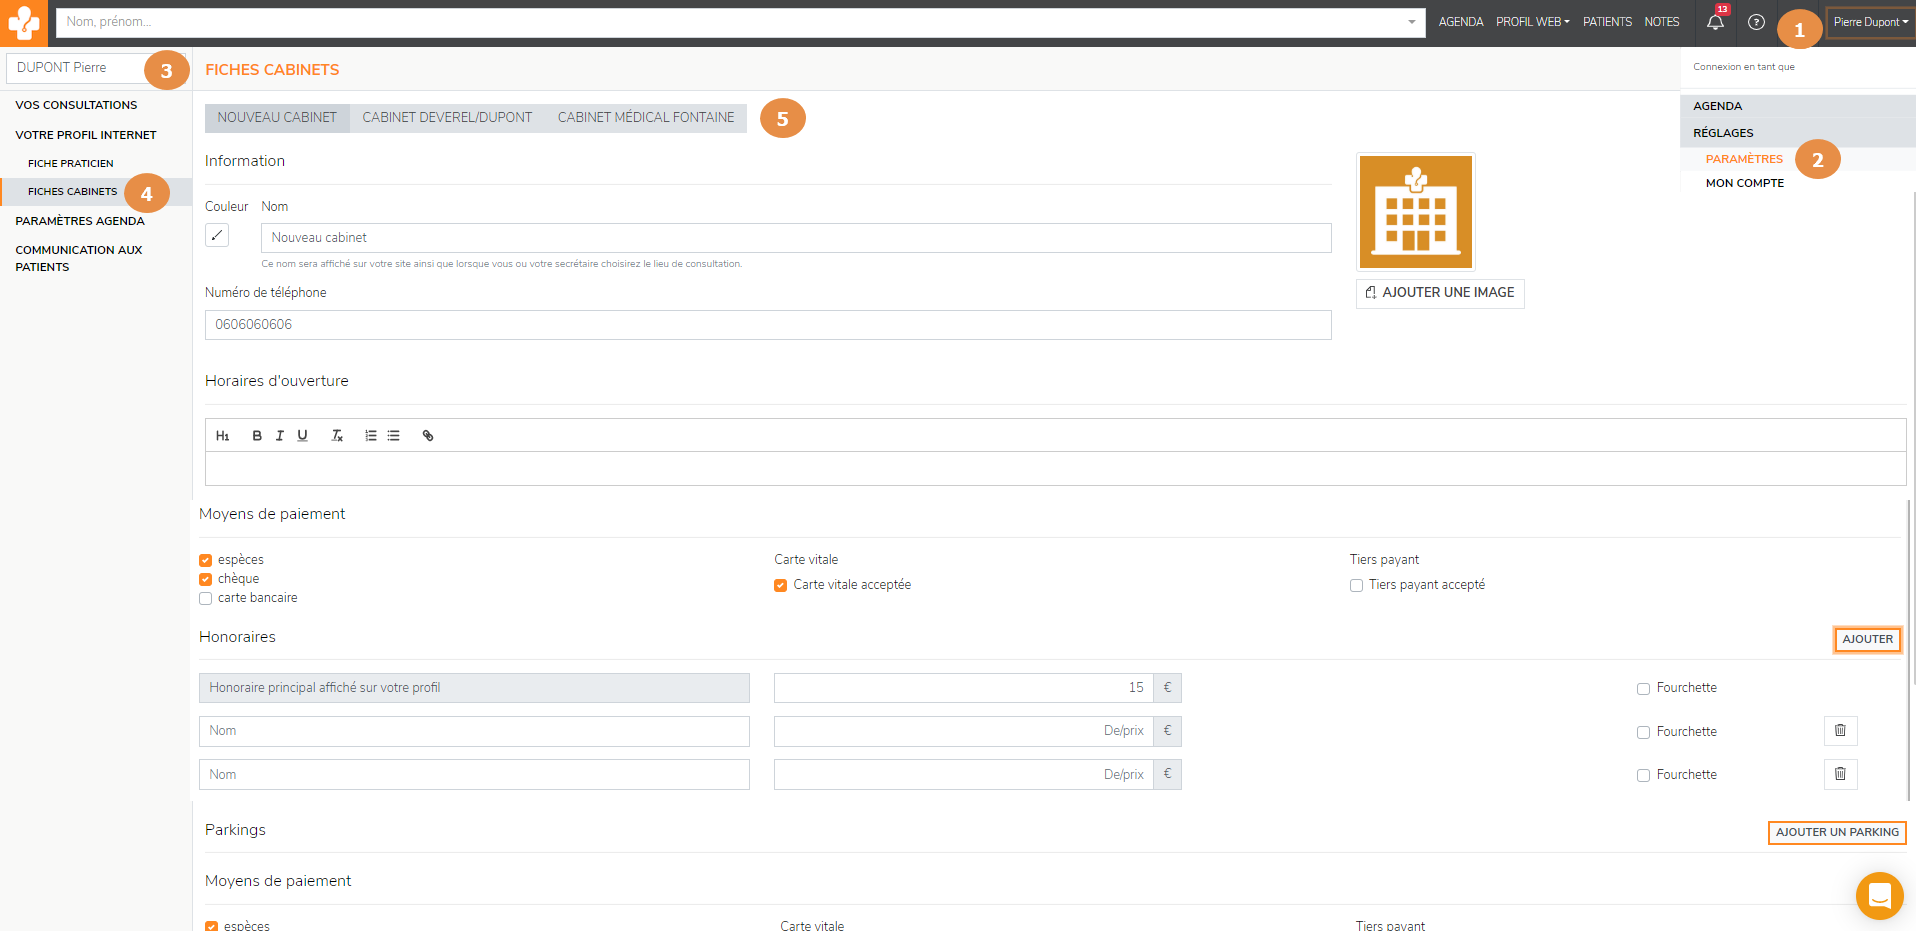Viewport: 1916px width, 931px height.
Task: Enable the carte bancaire payment checkbox
Action: pos(206,599)
